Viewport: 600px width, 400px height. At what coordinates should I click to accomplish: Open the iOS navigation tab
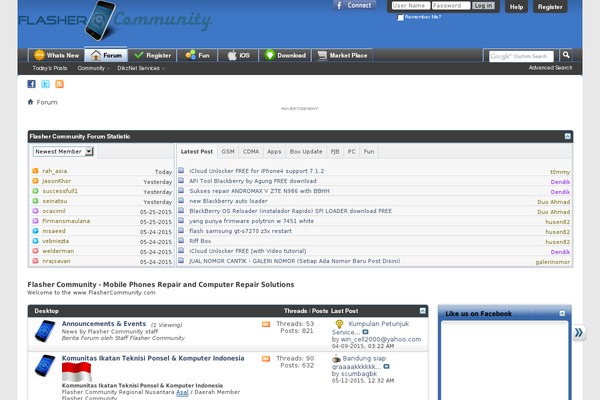click(238, 56)
